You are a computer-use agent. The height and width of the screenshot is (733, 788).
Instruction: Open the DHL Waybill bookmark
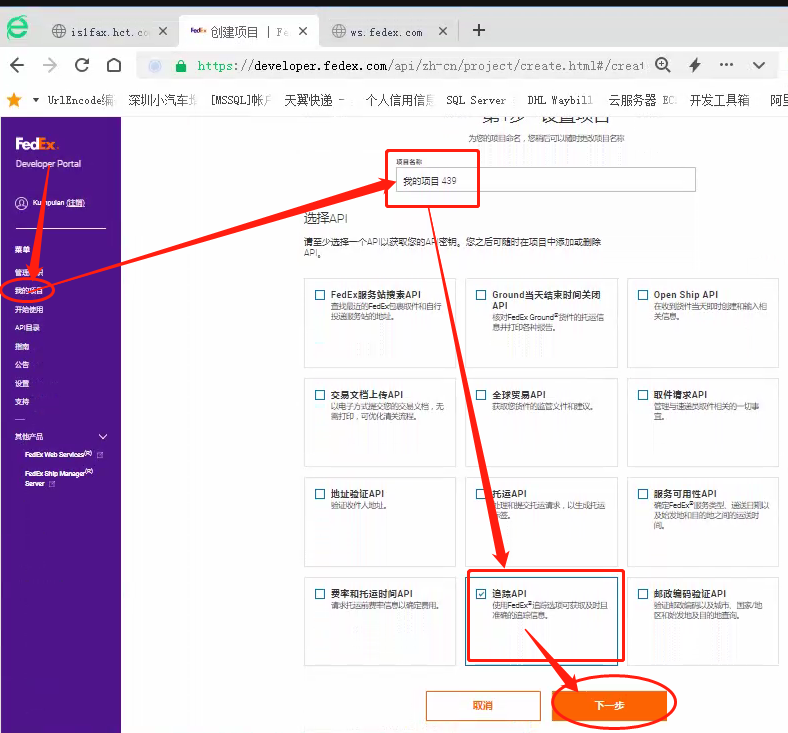point(560,100)
